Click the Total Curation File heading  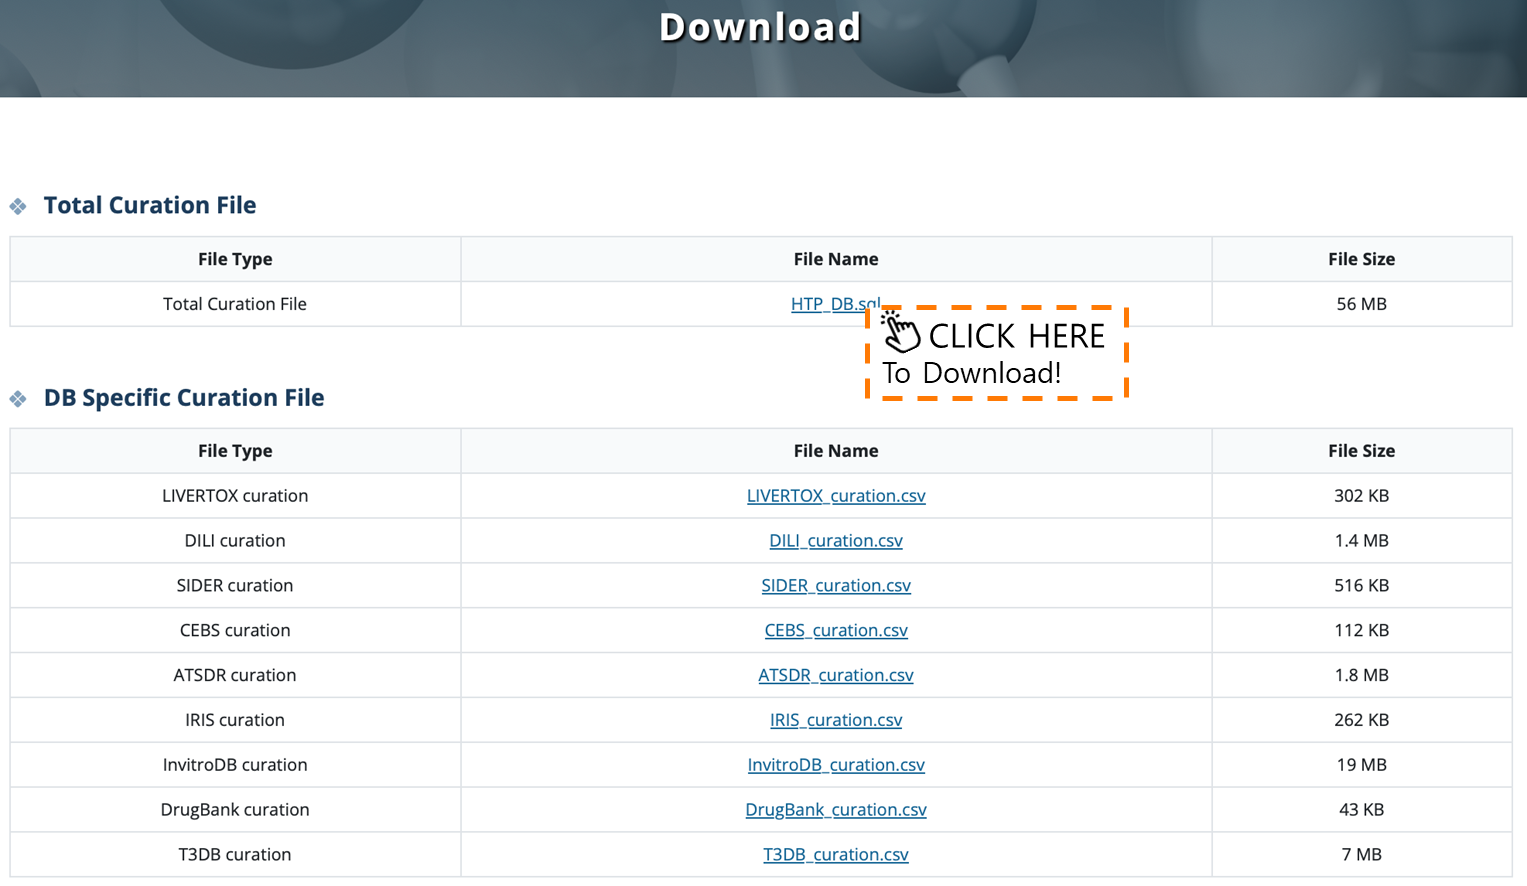(x=150, y=205)
